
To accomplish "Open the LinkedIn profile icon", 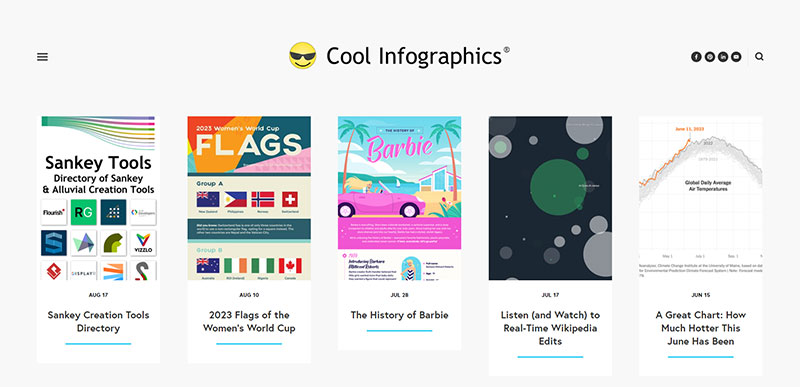I will (723, 57).
